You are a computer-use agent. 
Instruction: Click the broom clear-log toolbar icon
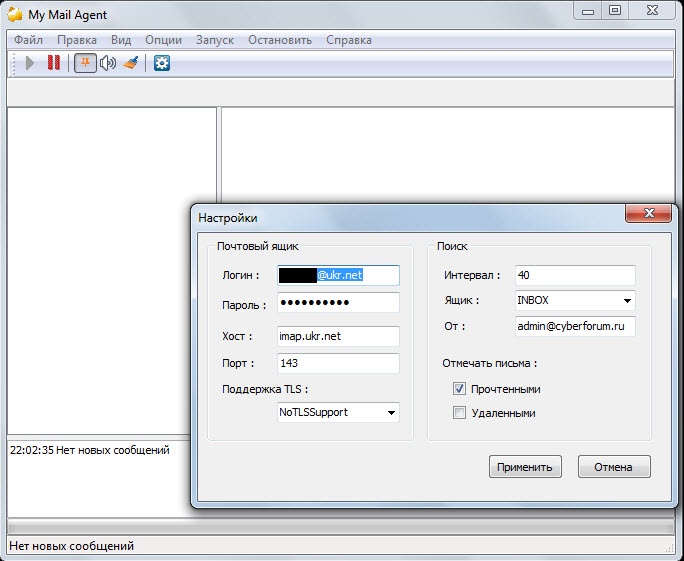(131, 63)
